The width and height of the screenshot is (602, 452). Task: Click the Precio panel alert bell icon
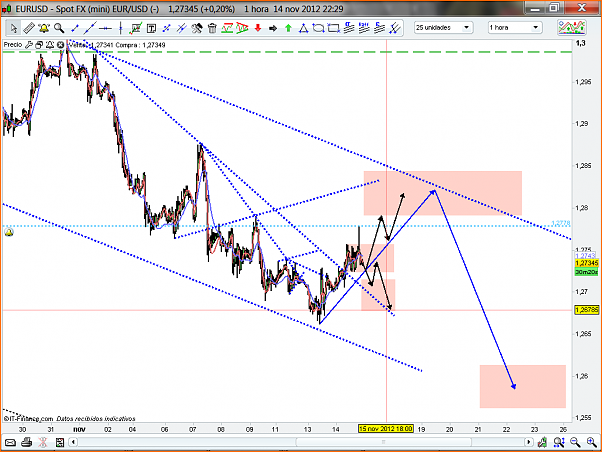(50, 45)
